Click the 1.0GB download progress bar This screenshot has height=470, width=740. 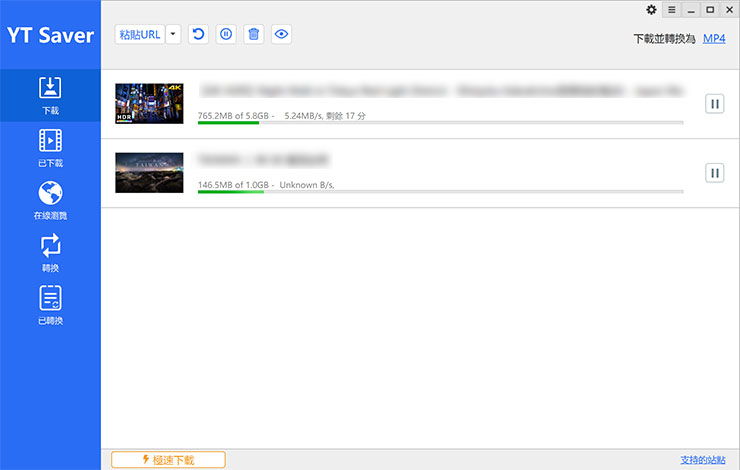click(440, 192)
